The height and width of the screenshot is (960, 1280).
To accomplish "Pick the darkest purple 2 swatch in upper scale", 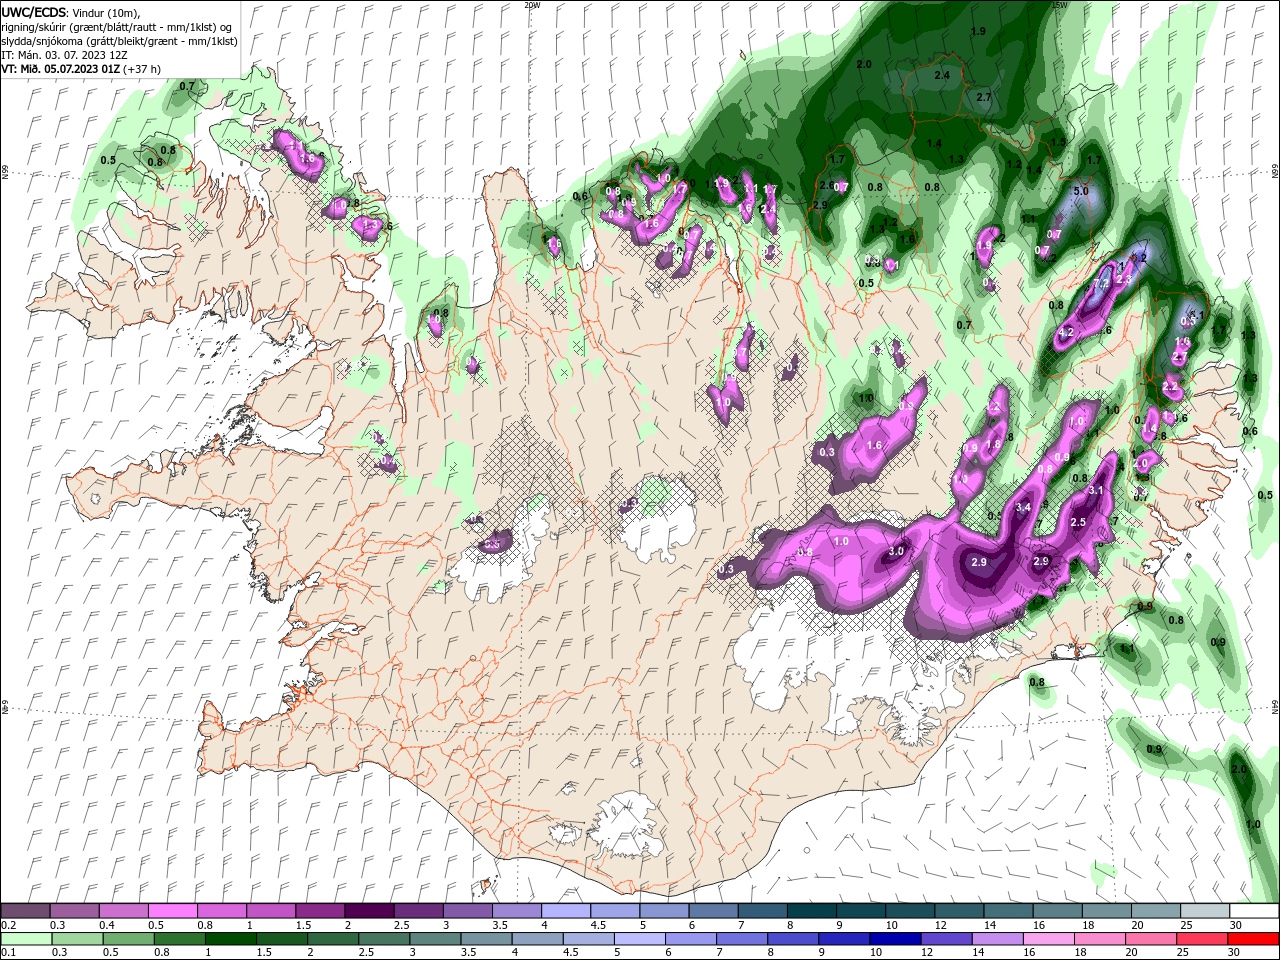I will coord(368,911).
